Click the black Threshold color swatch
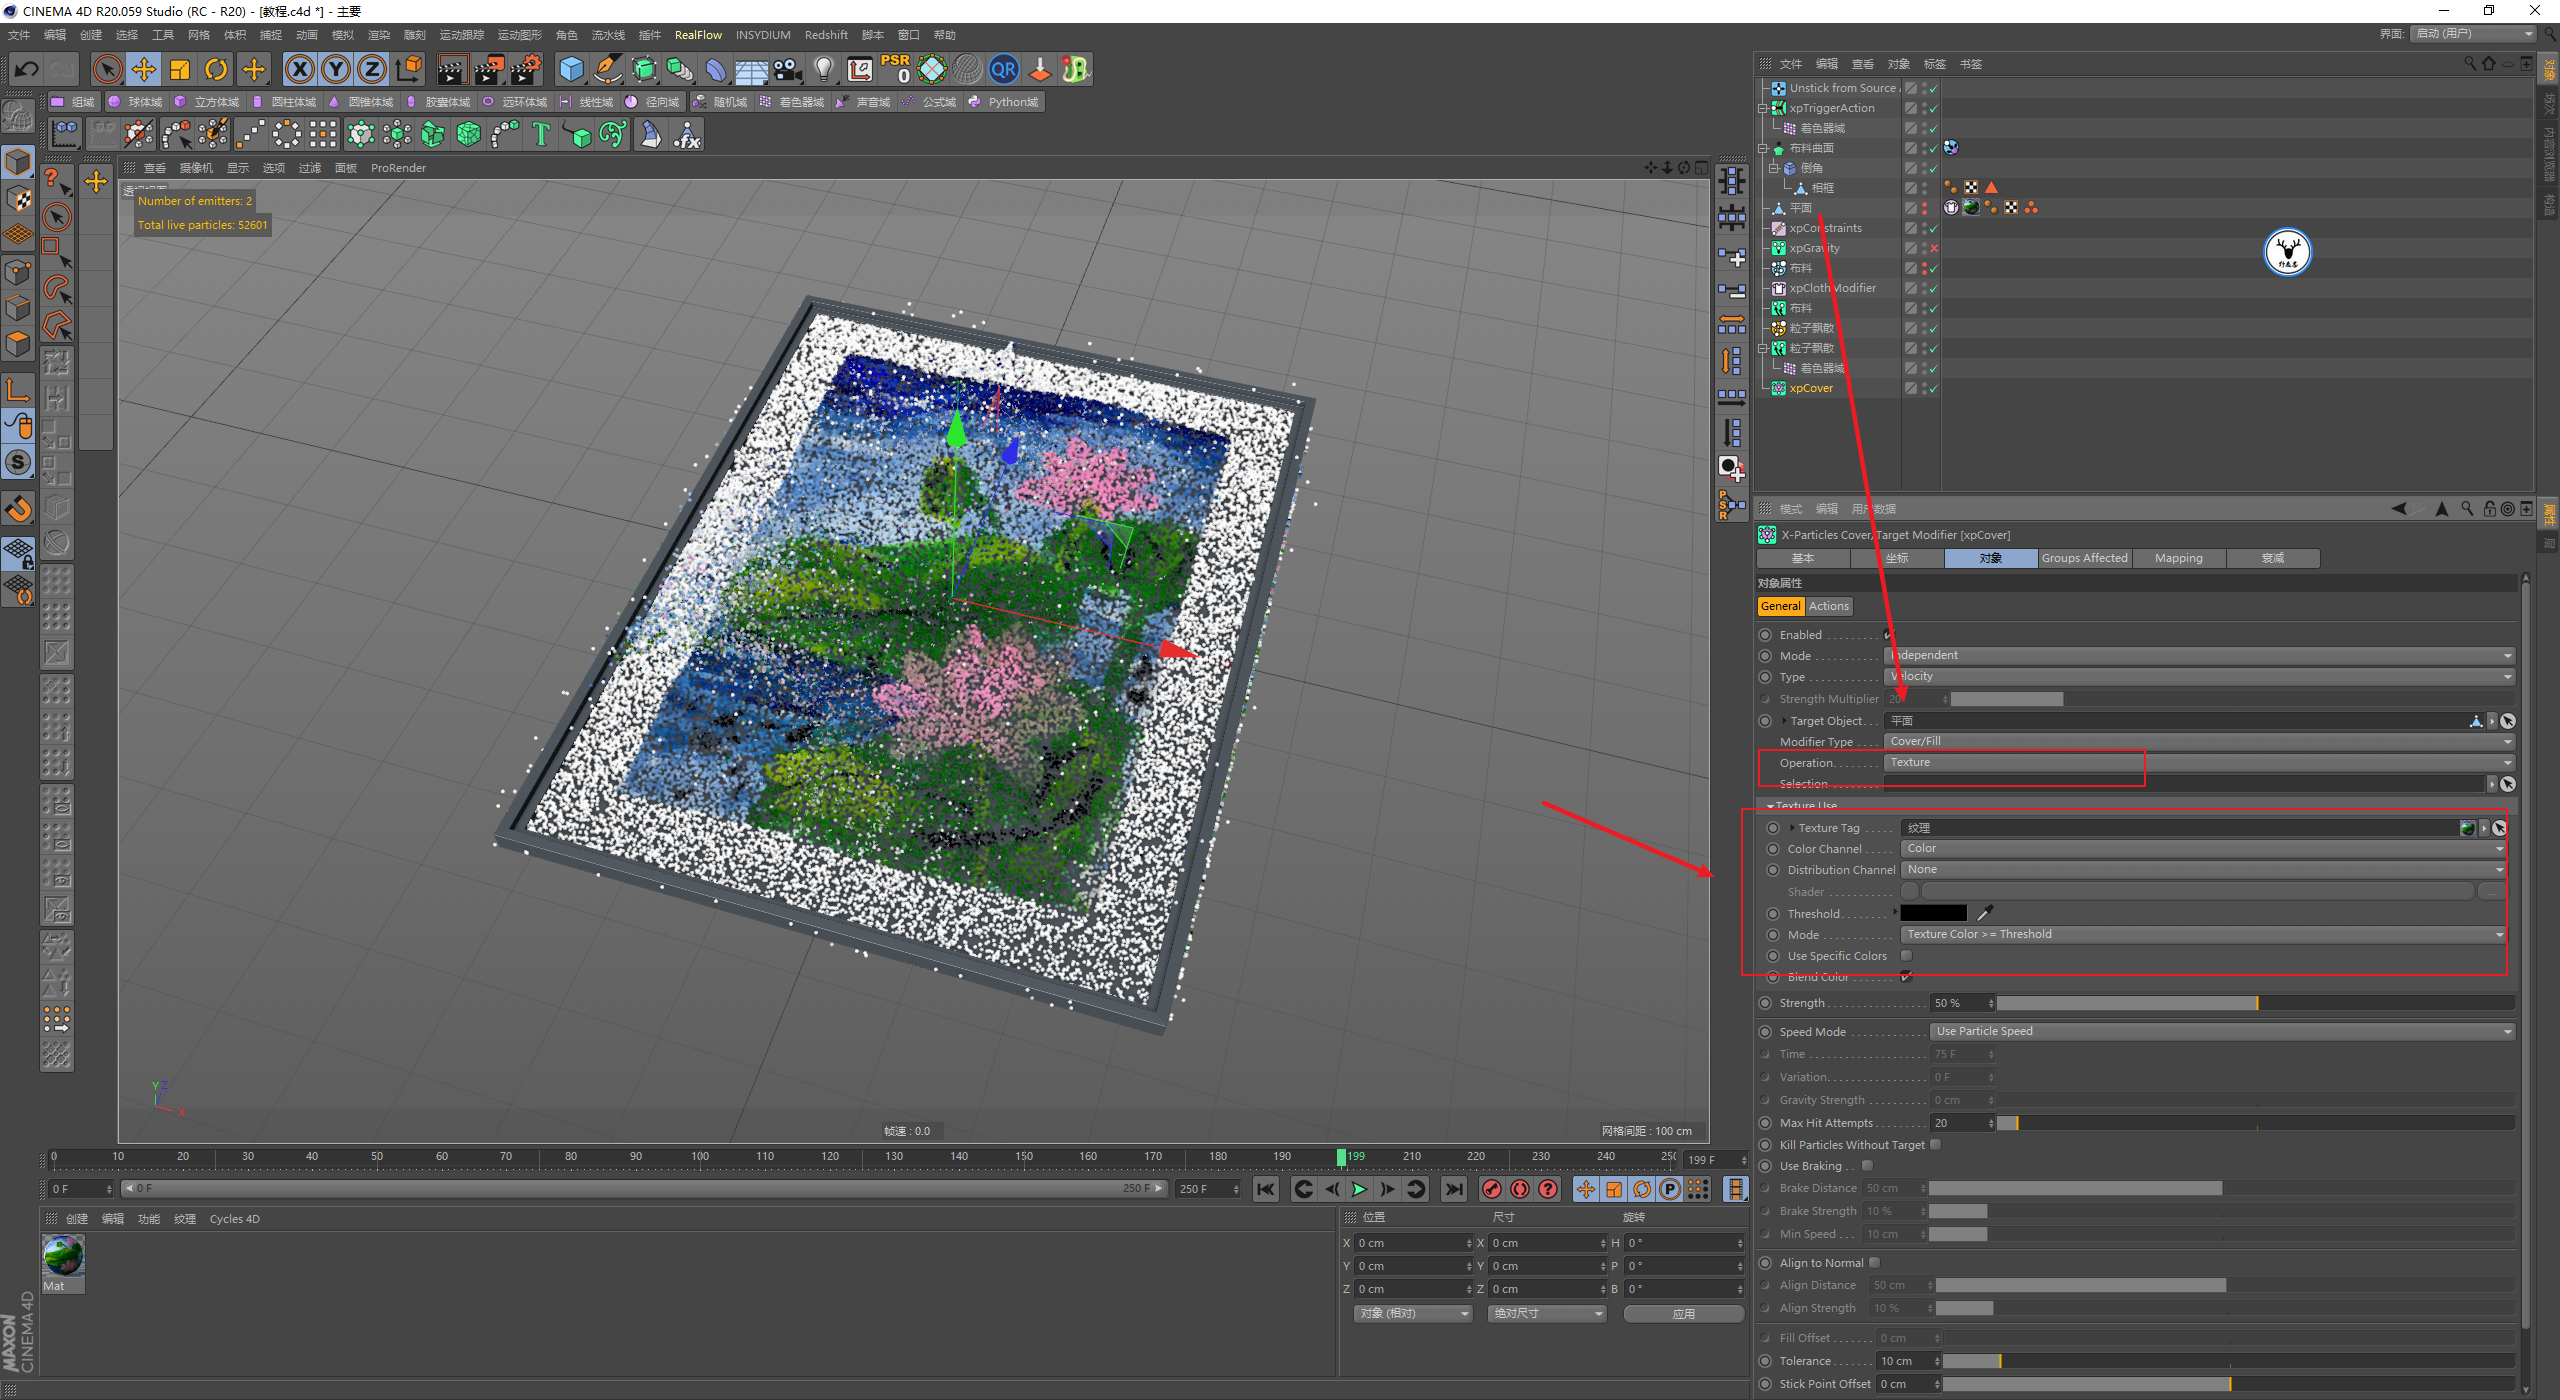 tap(1933, 913)
